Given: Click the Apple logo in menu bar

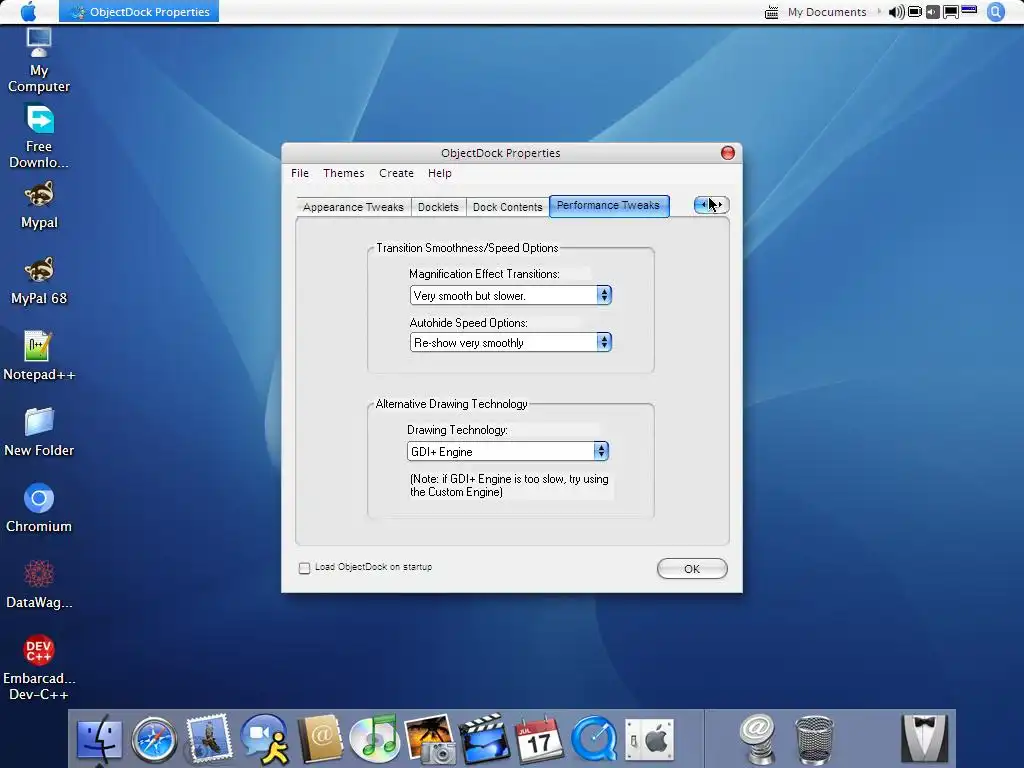Looking at the screenshot, I should (29, 11).
